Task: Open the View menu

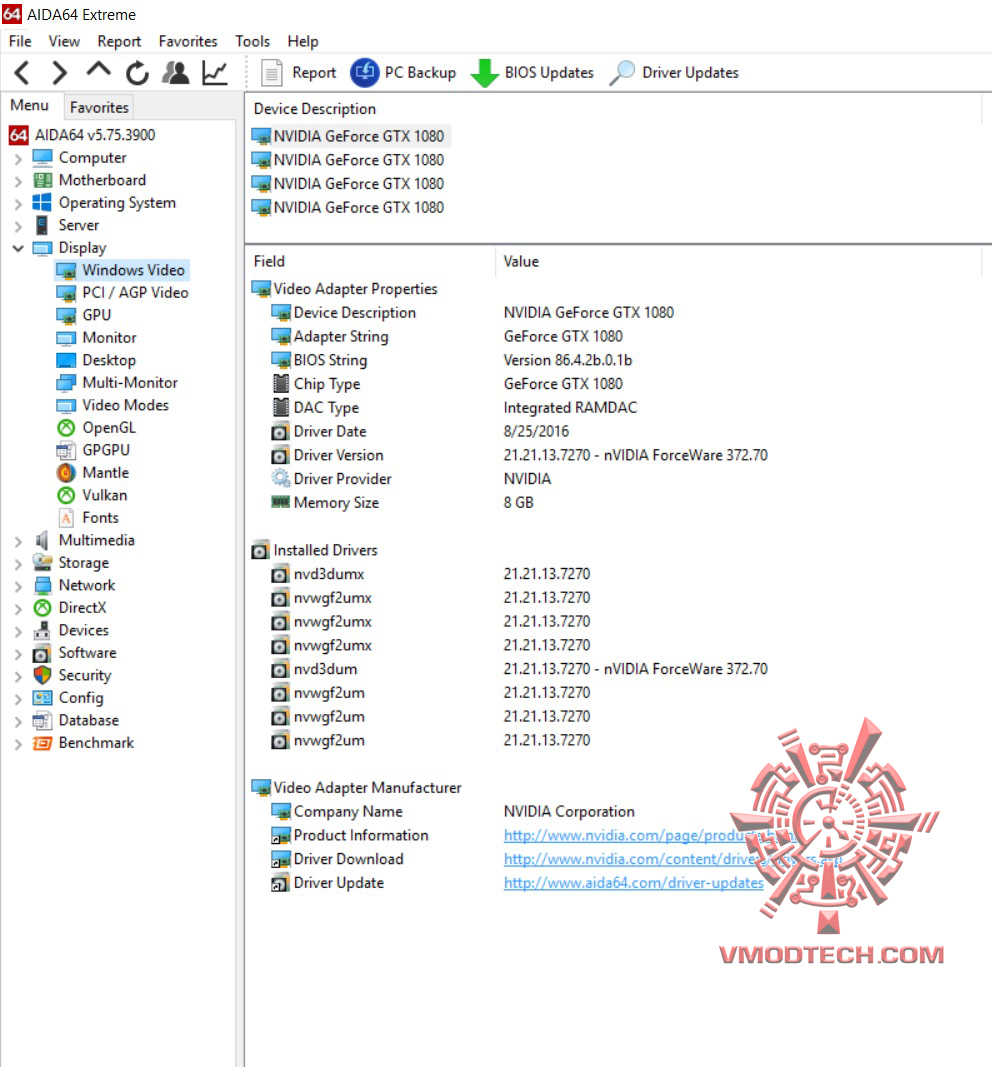Action: click(x=64, y=42)
